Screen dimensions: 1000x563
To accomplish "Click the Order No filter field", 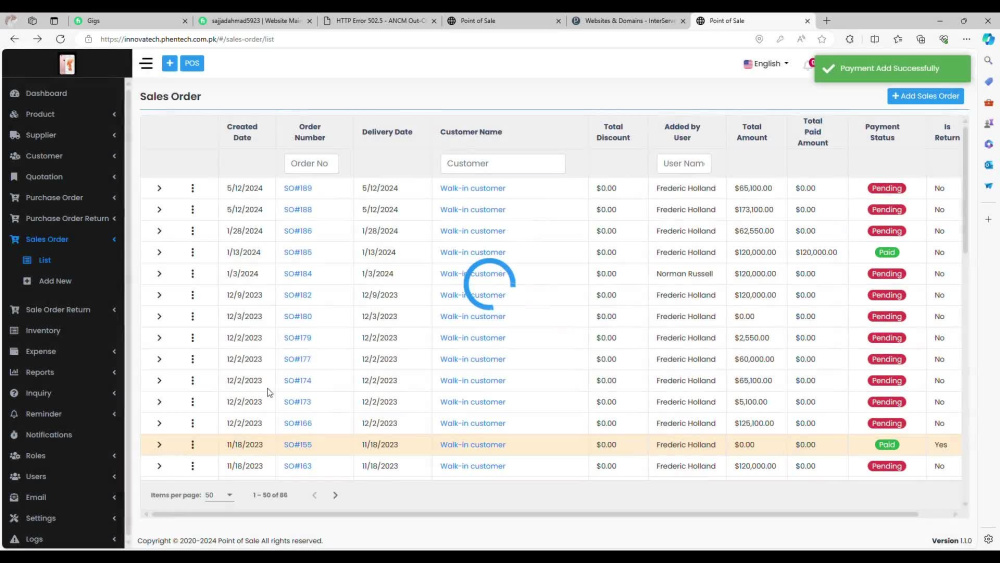I will pos(311,163).
